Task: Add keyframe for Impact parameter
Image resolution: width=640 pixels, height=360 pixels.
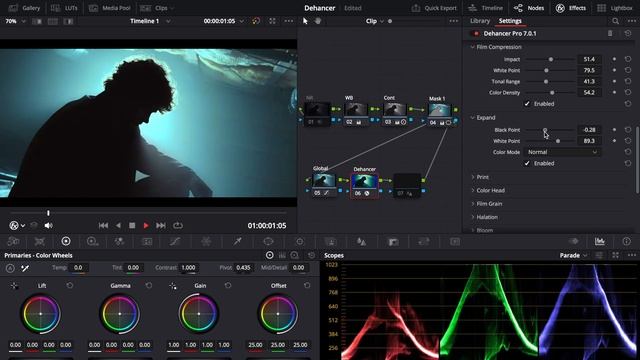Action: 614,59
